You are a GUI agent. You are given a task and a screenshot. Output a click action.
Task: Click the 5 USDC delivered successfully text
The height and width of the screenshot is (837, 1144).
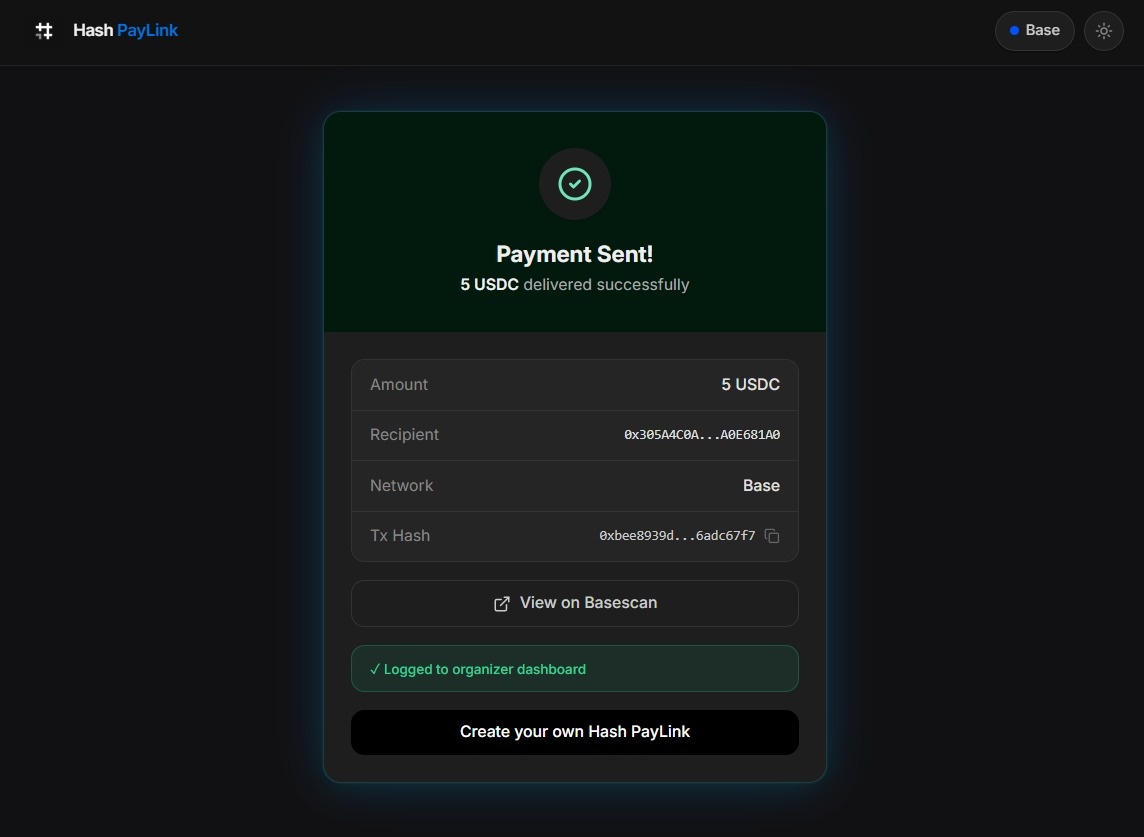[575, 285]
